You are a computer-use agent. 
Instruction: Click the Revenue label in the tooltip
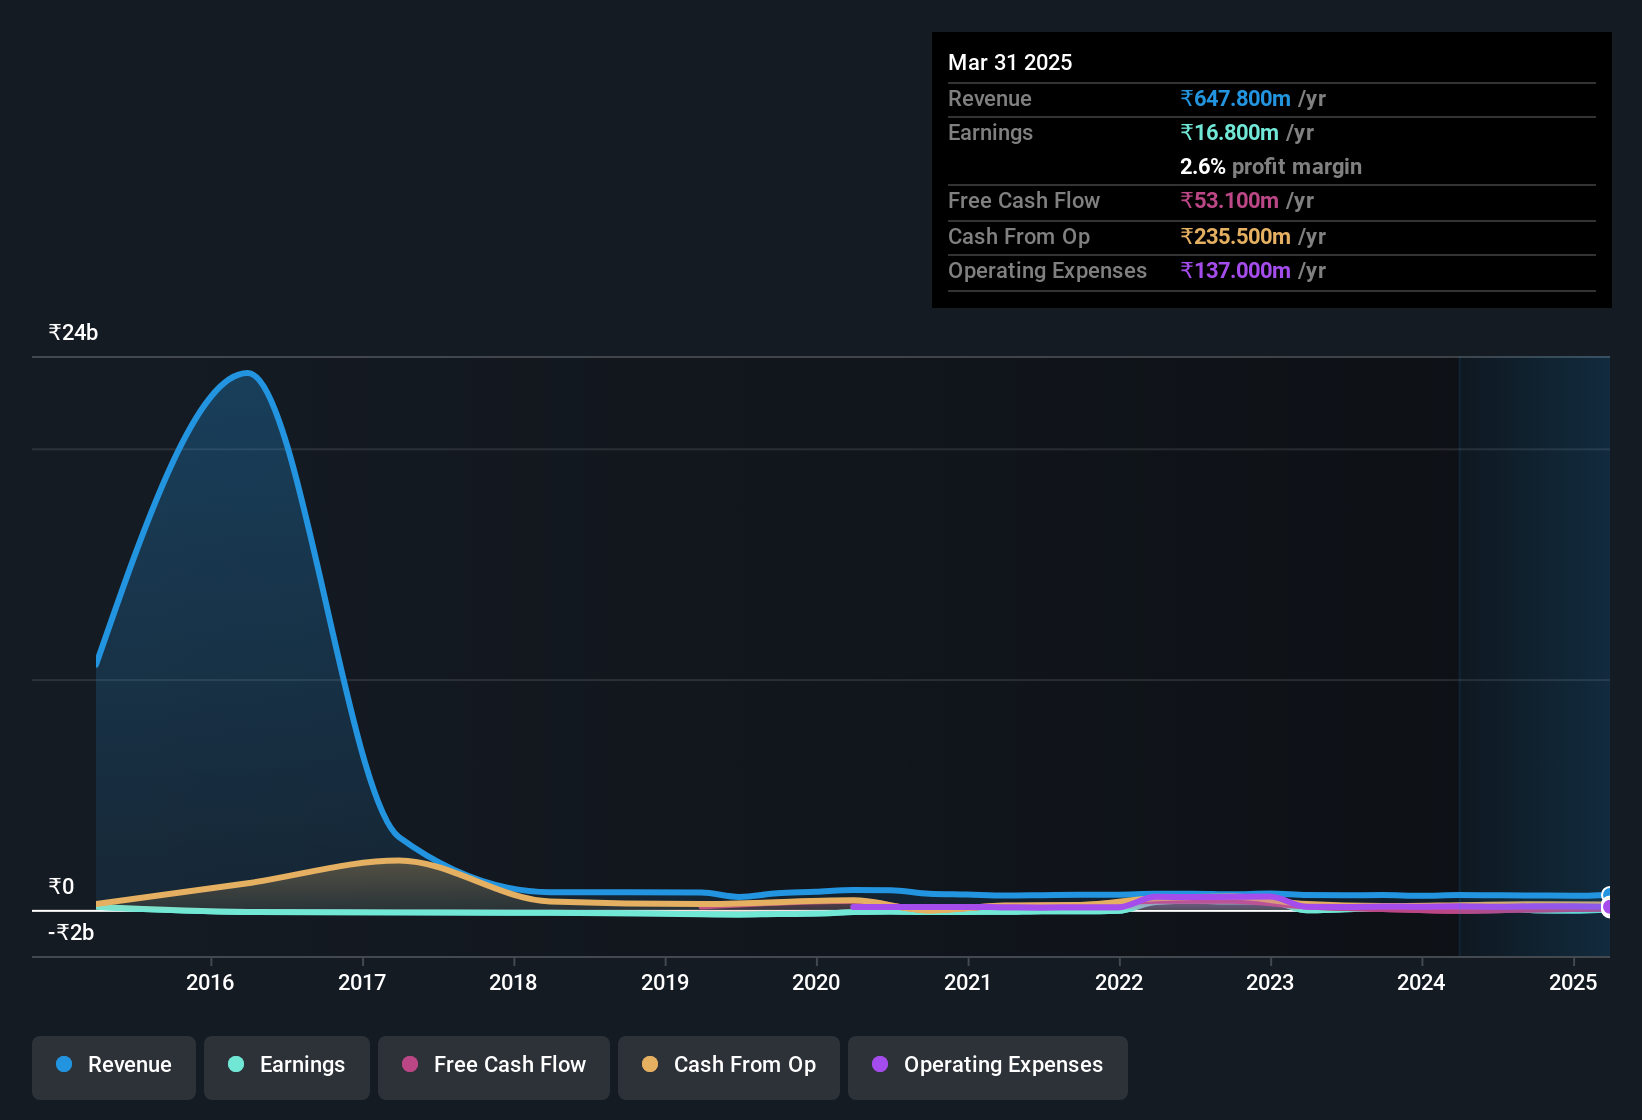click(989, 98)
